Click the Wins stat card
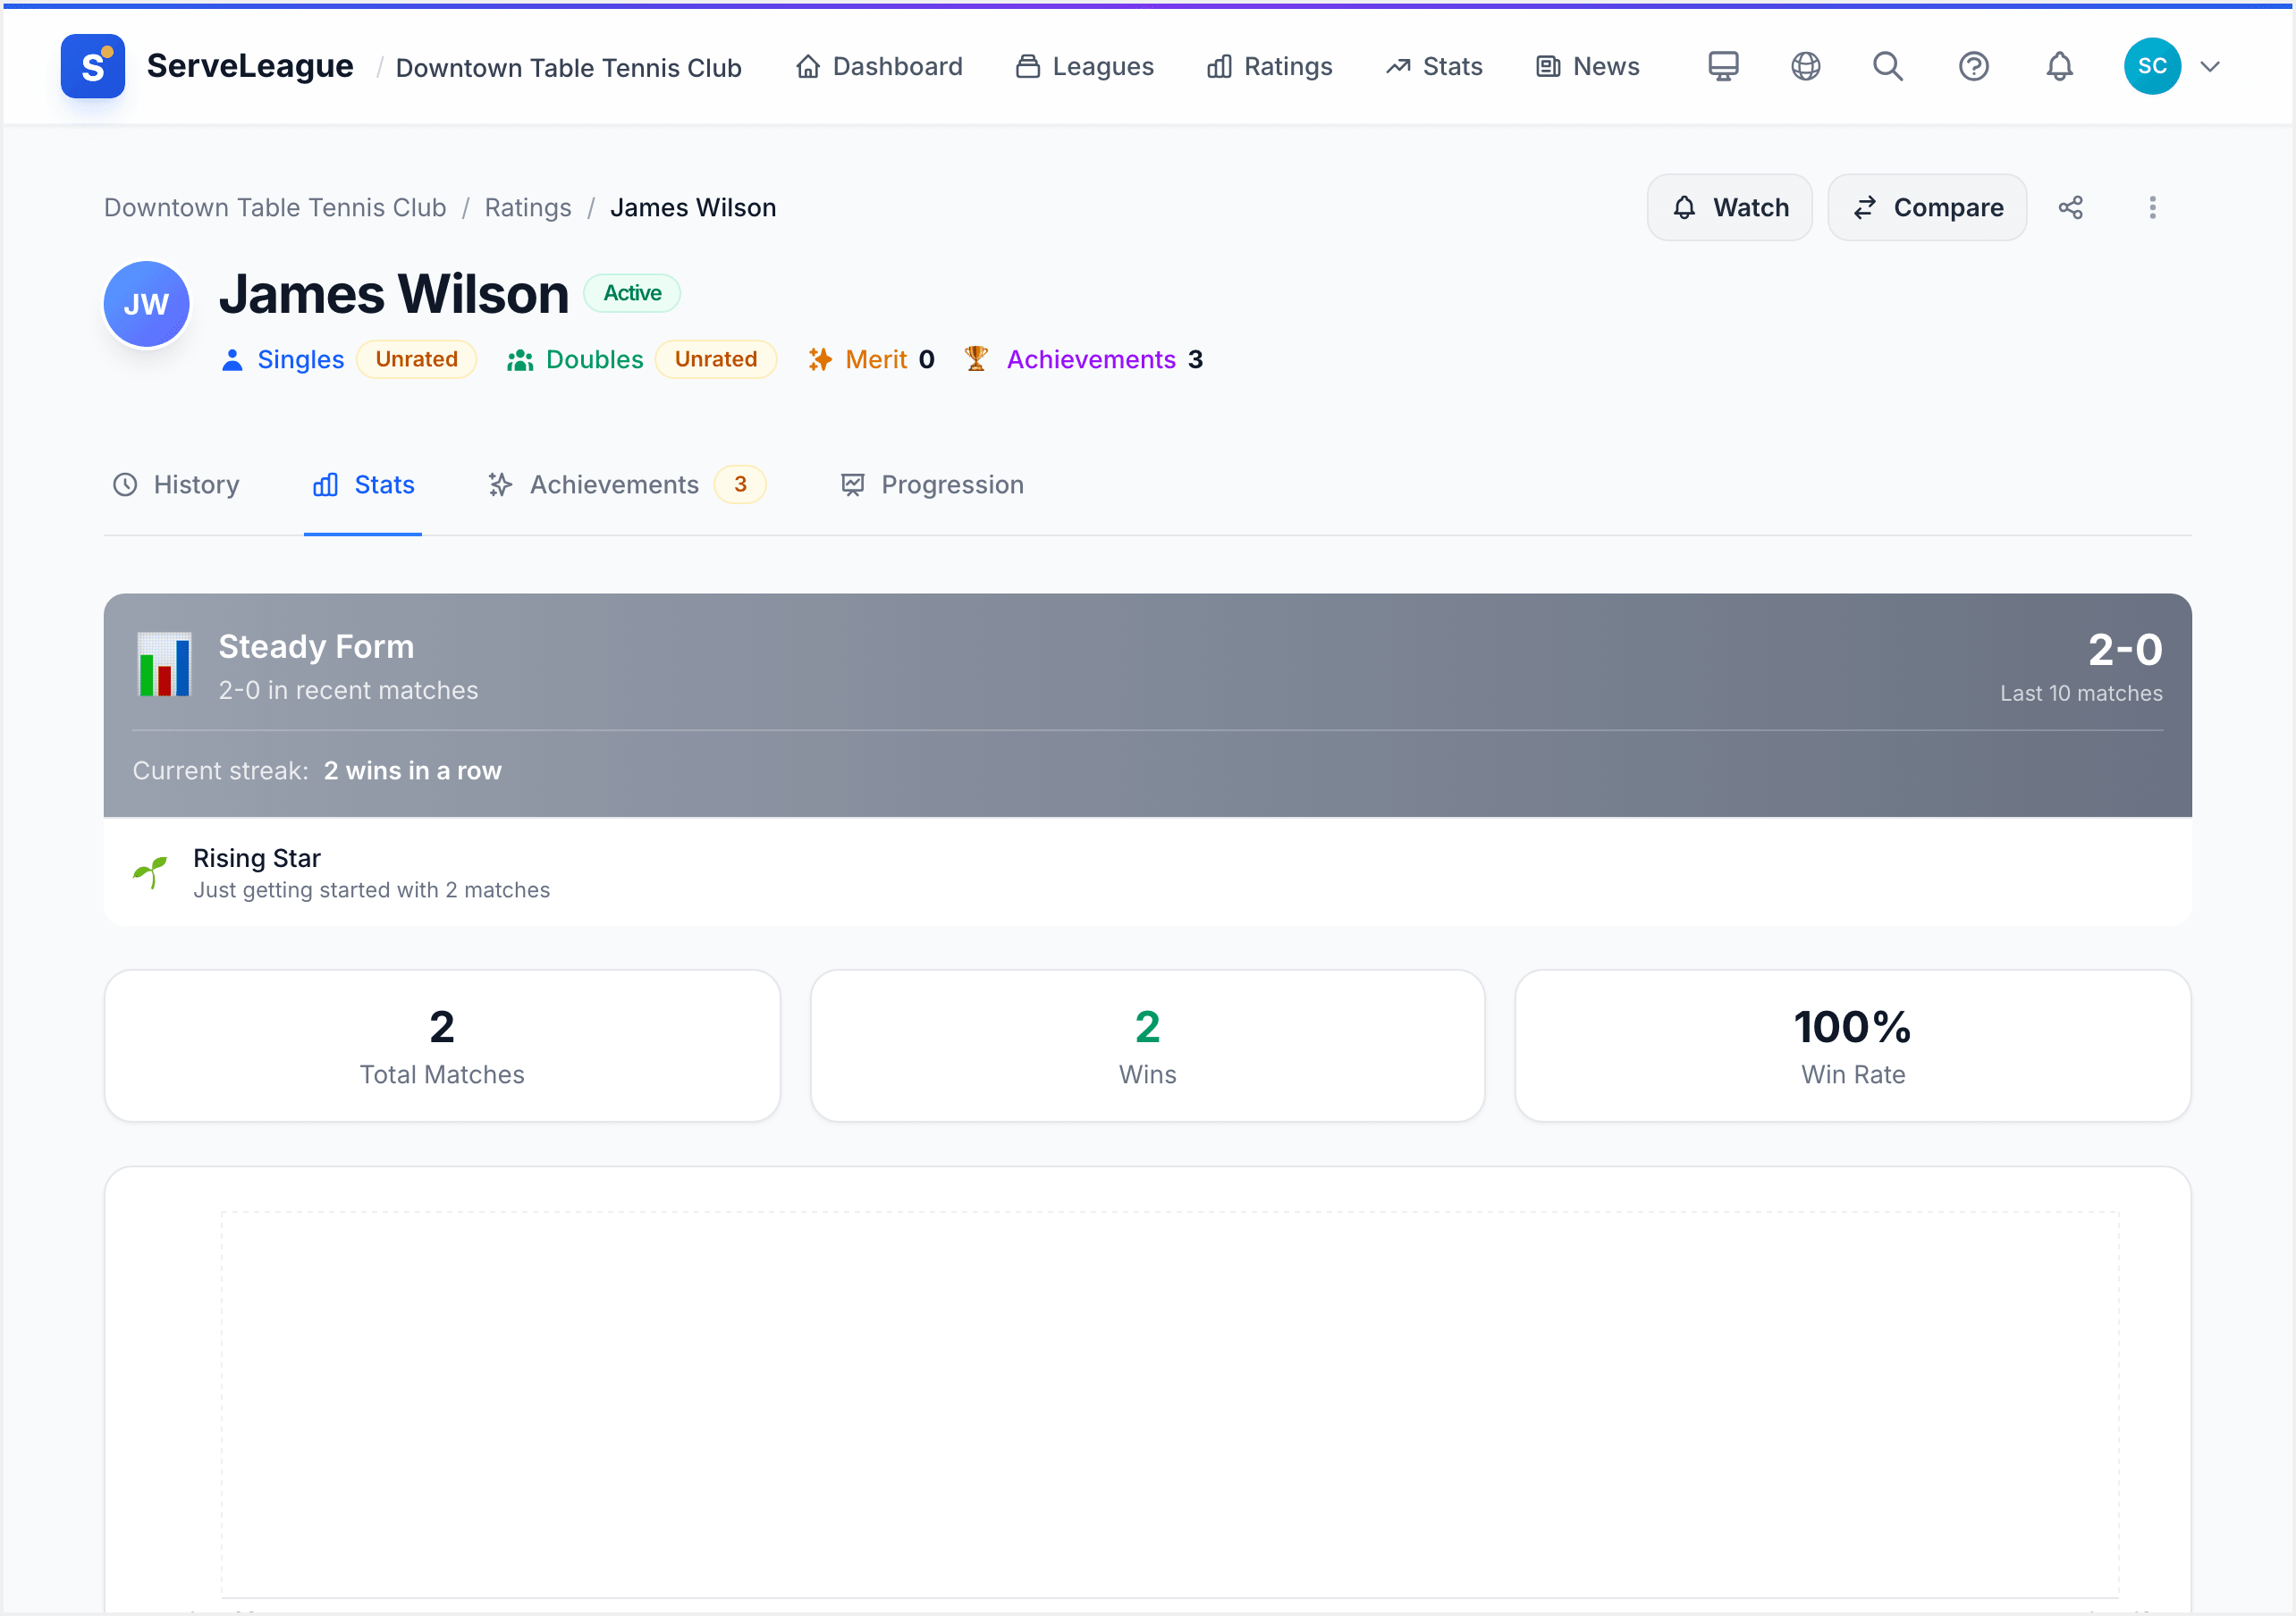 click(1147, 1046)
